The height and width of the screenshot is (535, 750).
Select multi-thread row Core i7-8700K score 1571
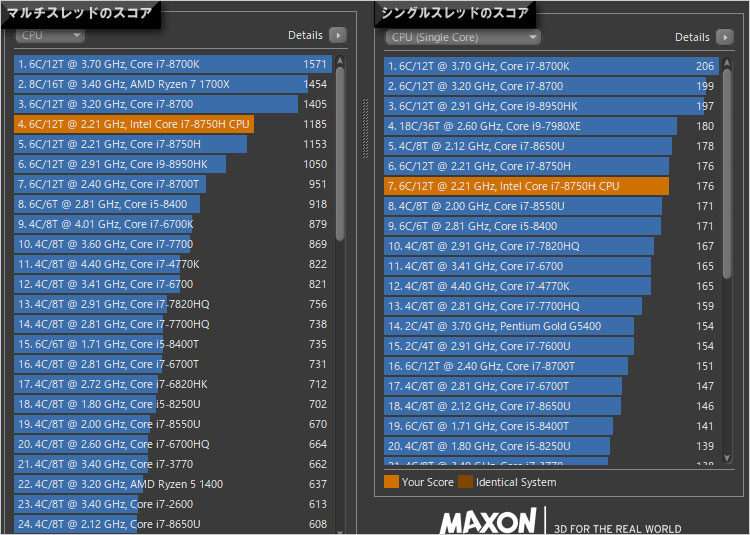[x=173, y=64]
